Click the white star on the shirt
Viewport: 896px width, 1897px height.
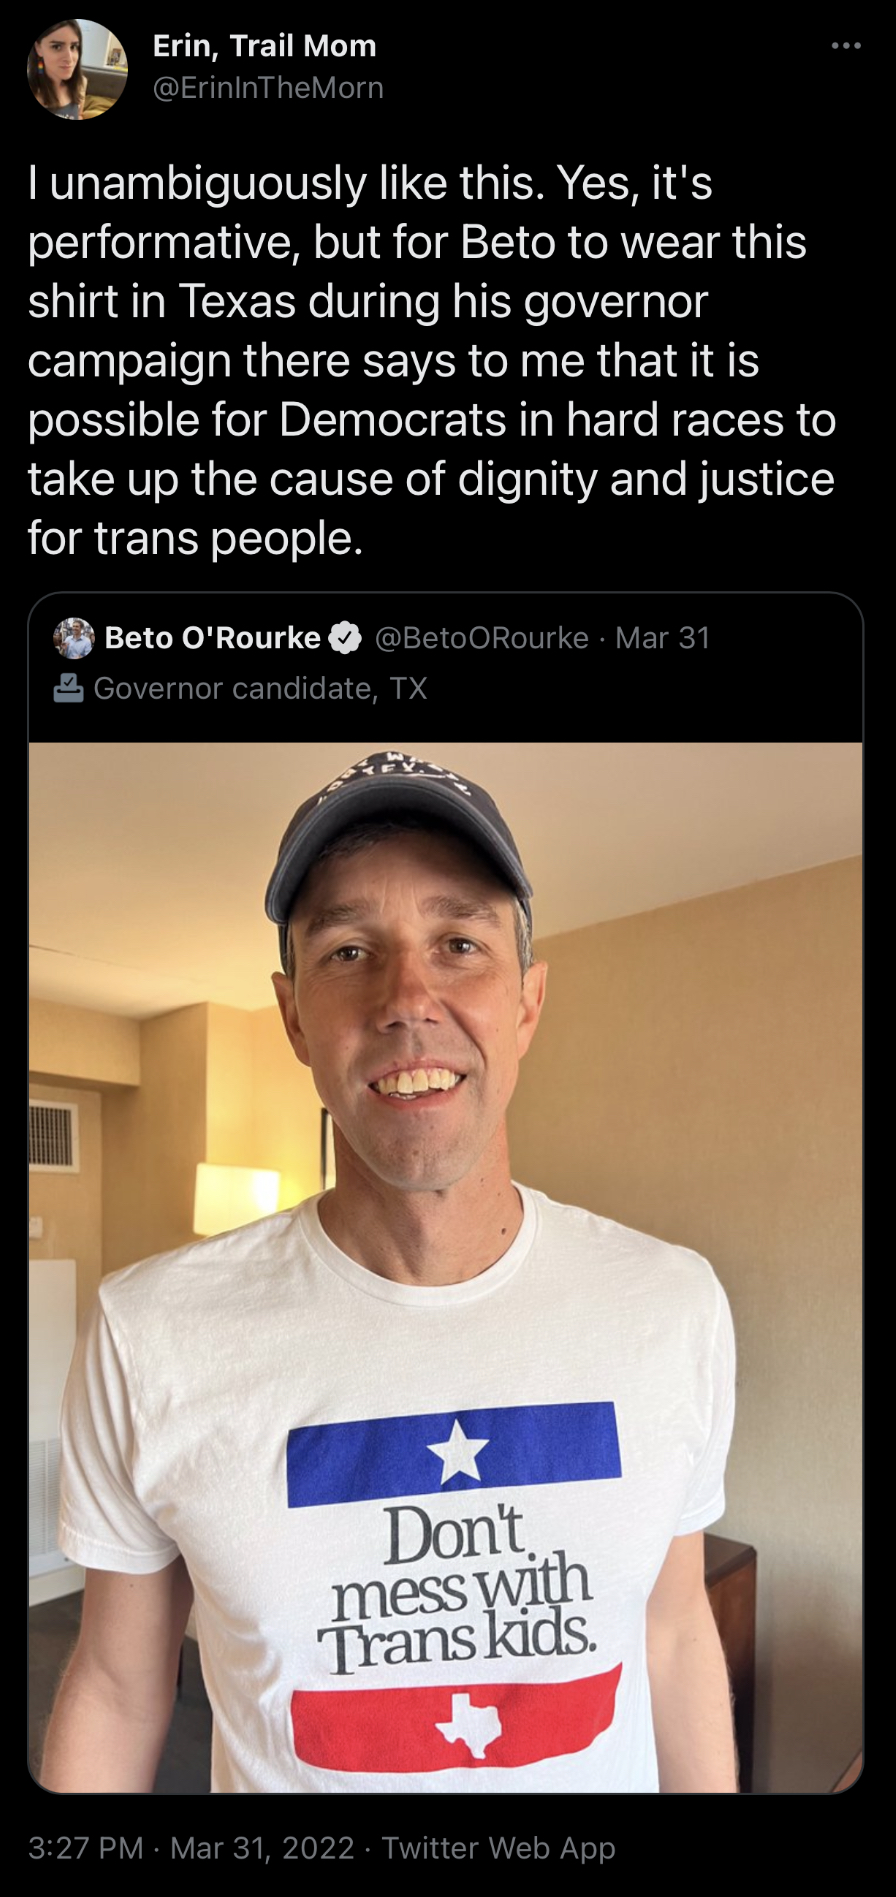point(458,1452)
